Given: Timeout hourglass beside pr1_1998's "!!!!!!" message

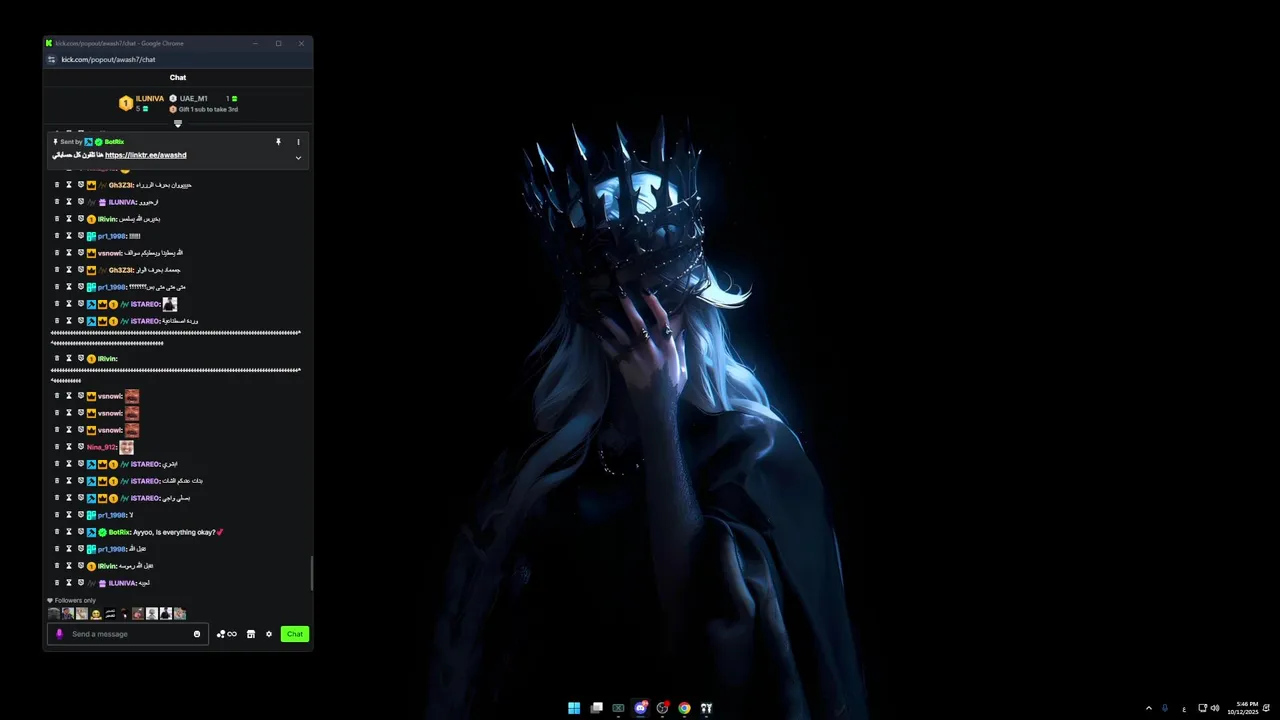Looking at the screenshot, I should [x=69, y=236].
